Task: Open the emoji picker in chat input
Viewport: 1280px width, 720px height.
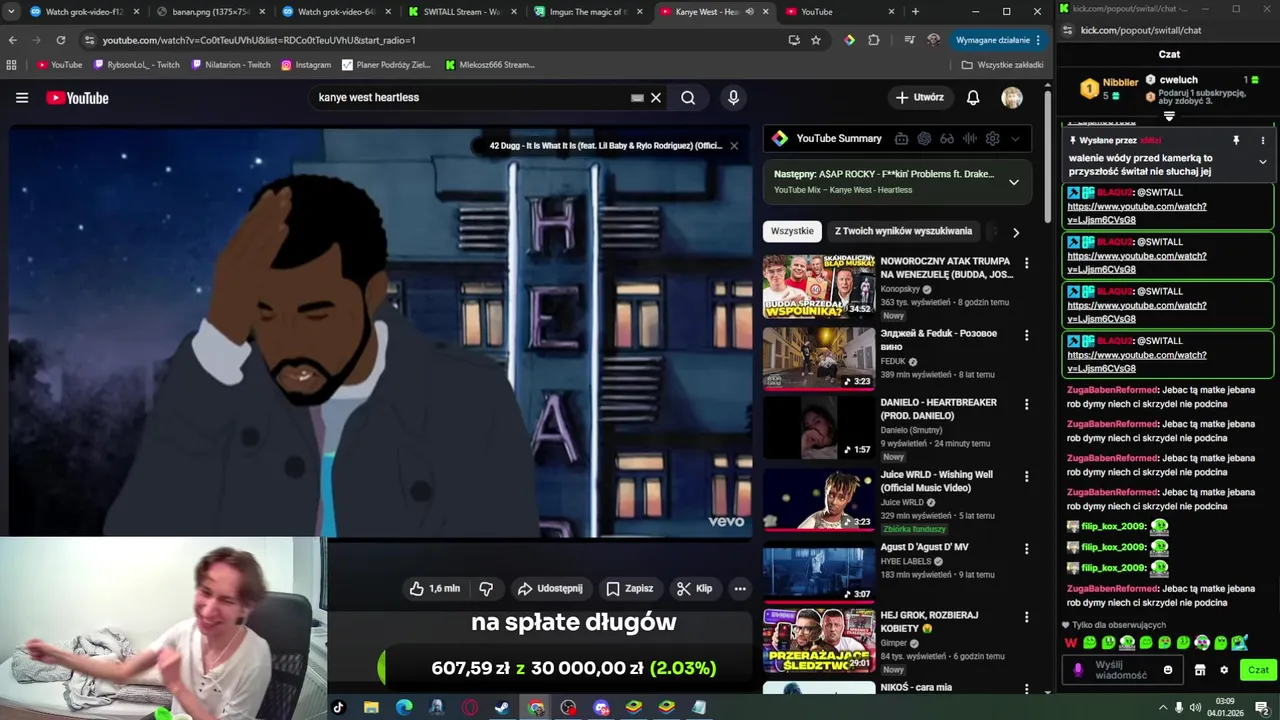Action: click(x=1168, y=670)
